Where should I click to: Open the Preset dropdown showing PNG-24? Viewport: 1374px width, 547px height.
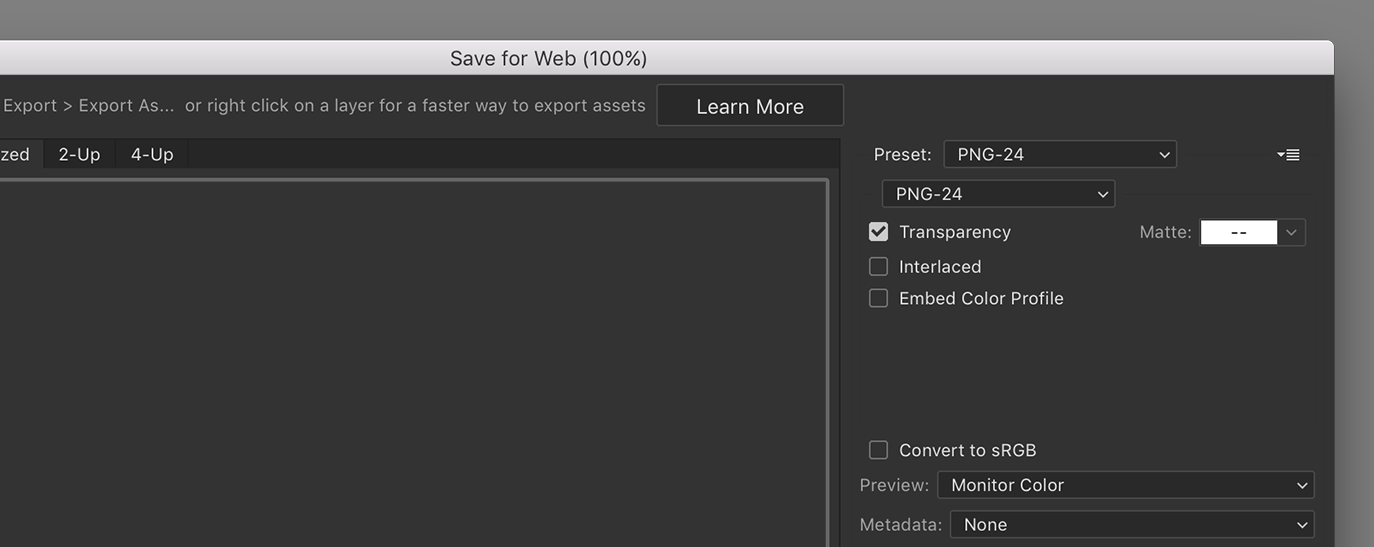pyautogui.click(x=1060, y=154)
